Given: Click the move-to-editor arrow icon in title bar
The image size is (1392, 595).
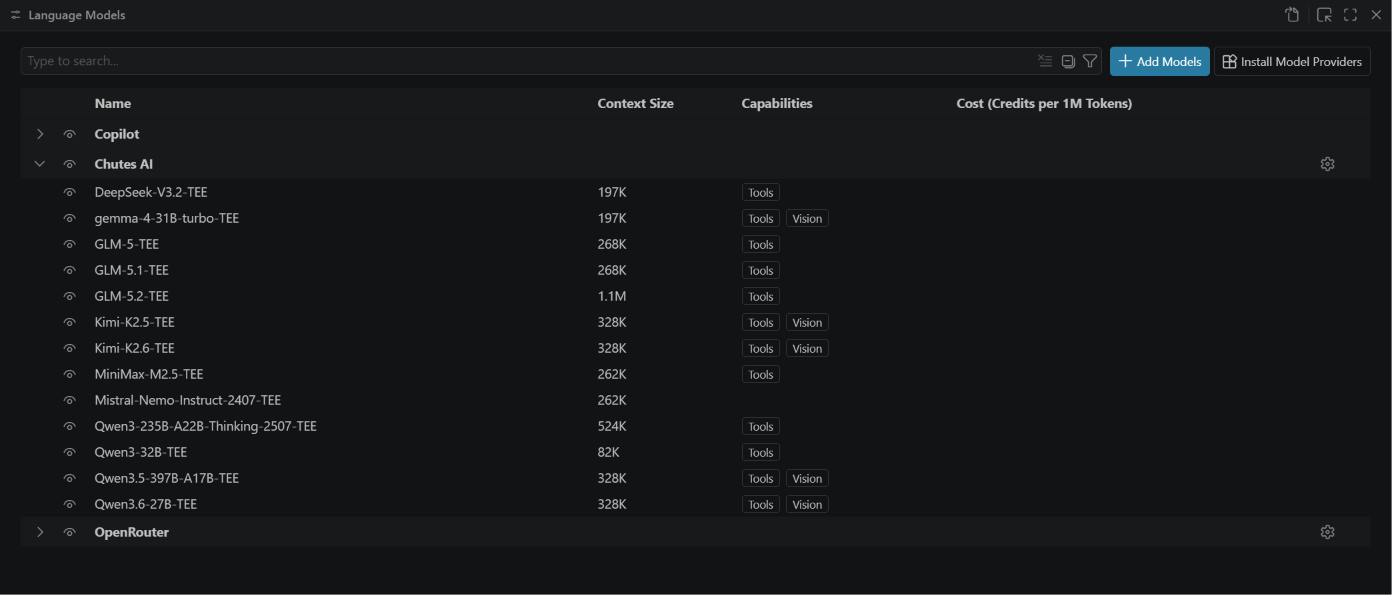Looking at the screenshot, I should pos(1324,15).
